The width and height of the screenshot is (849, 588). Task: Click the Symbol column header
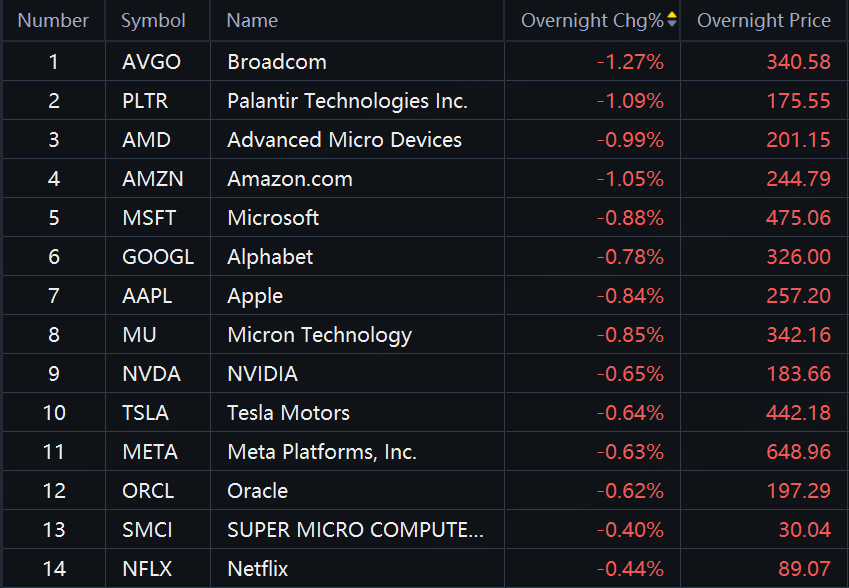pos(153,20)
